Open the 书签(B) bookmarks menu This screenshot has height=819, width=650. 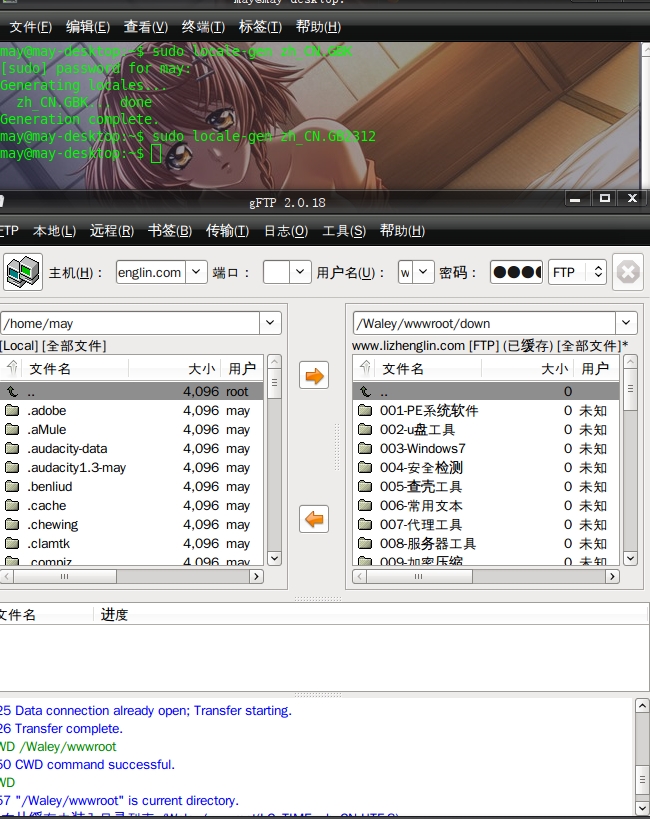point(170,230)
